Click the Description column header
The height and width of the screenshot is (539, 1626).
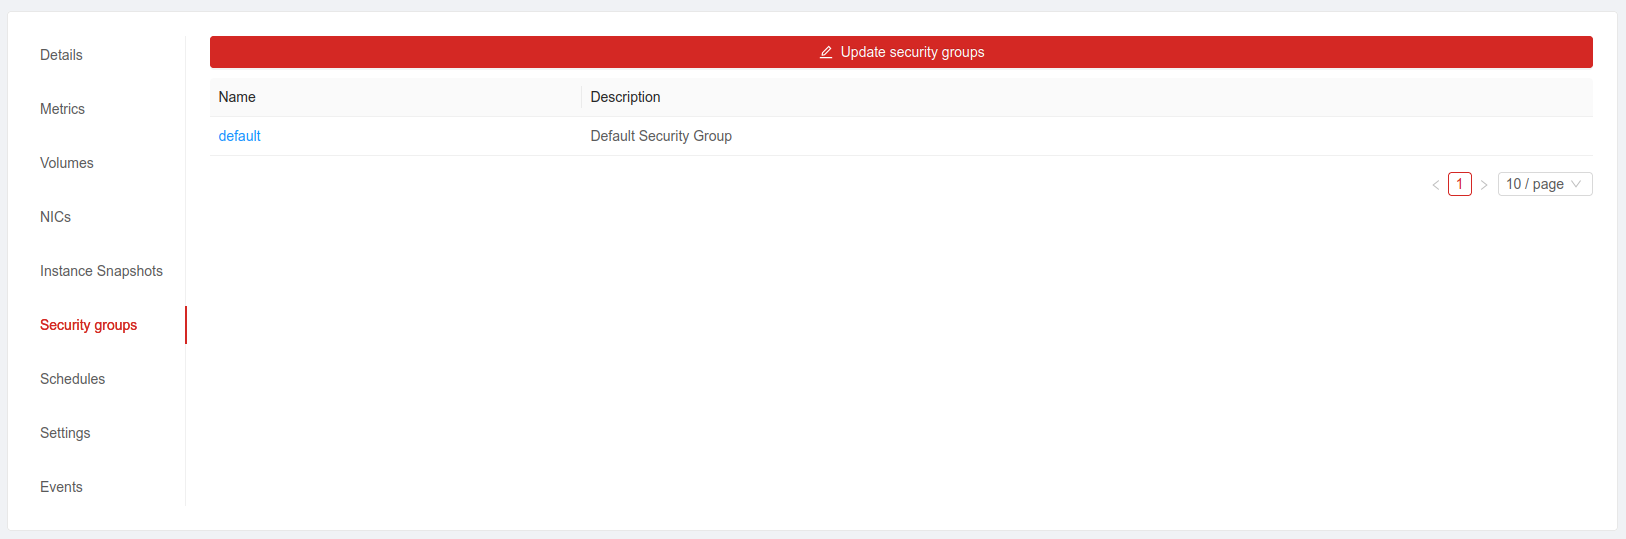pyautogui.click(x=625, y=97)
